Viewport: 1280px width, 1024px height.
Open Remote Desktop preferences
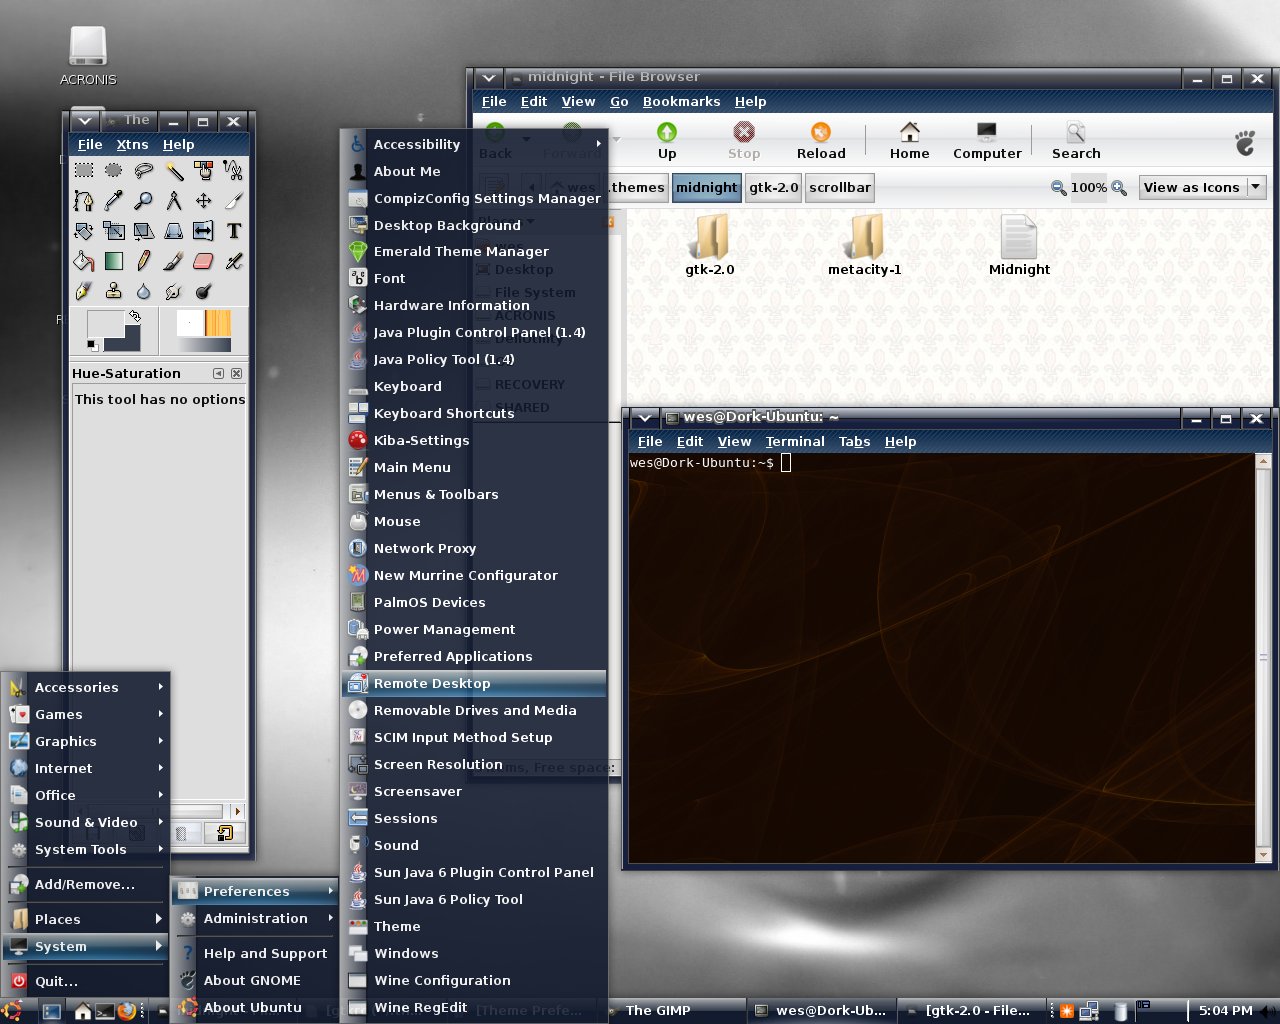pyautogui.click(x=476, y=683)
